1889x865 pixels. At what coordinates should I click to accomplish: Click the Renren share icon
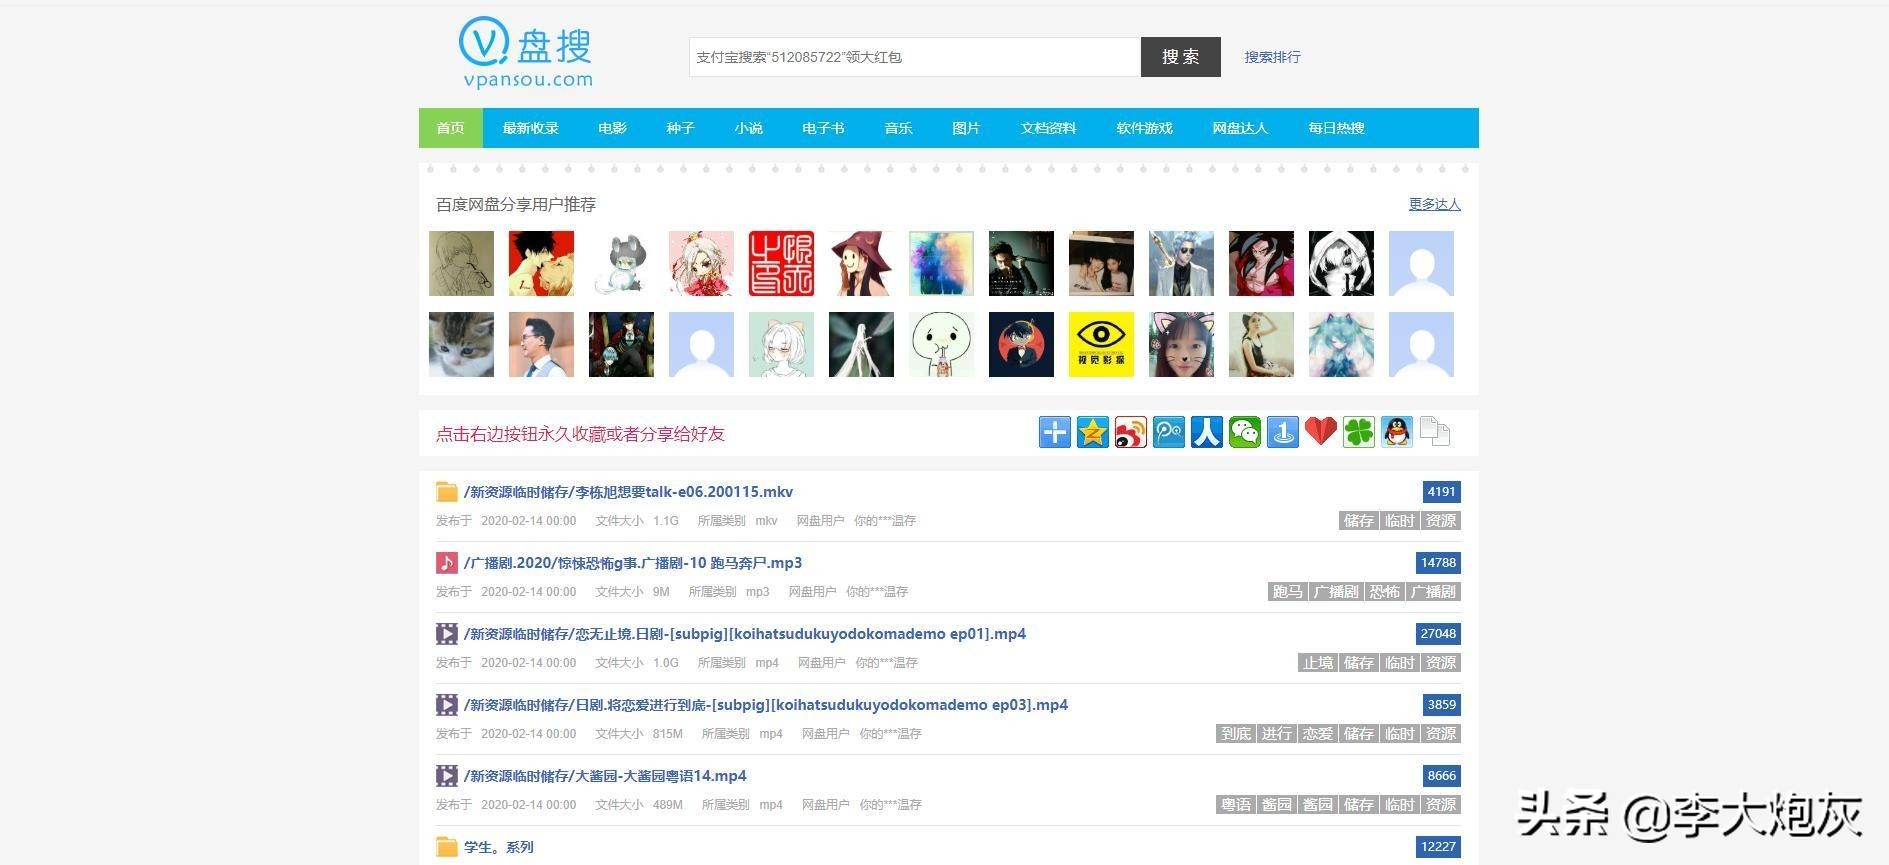click(x=1206, y=432)
